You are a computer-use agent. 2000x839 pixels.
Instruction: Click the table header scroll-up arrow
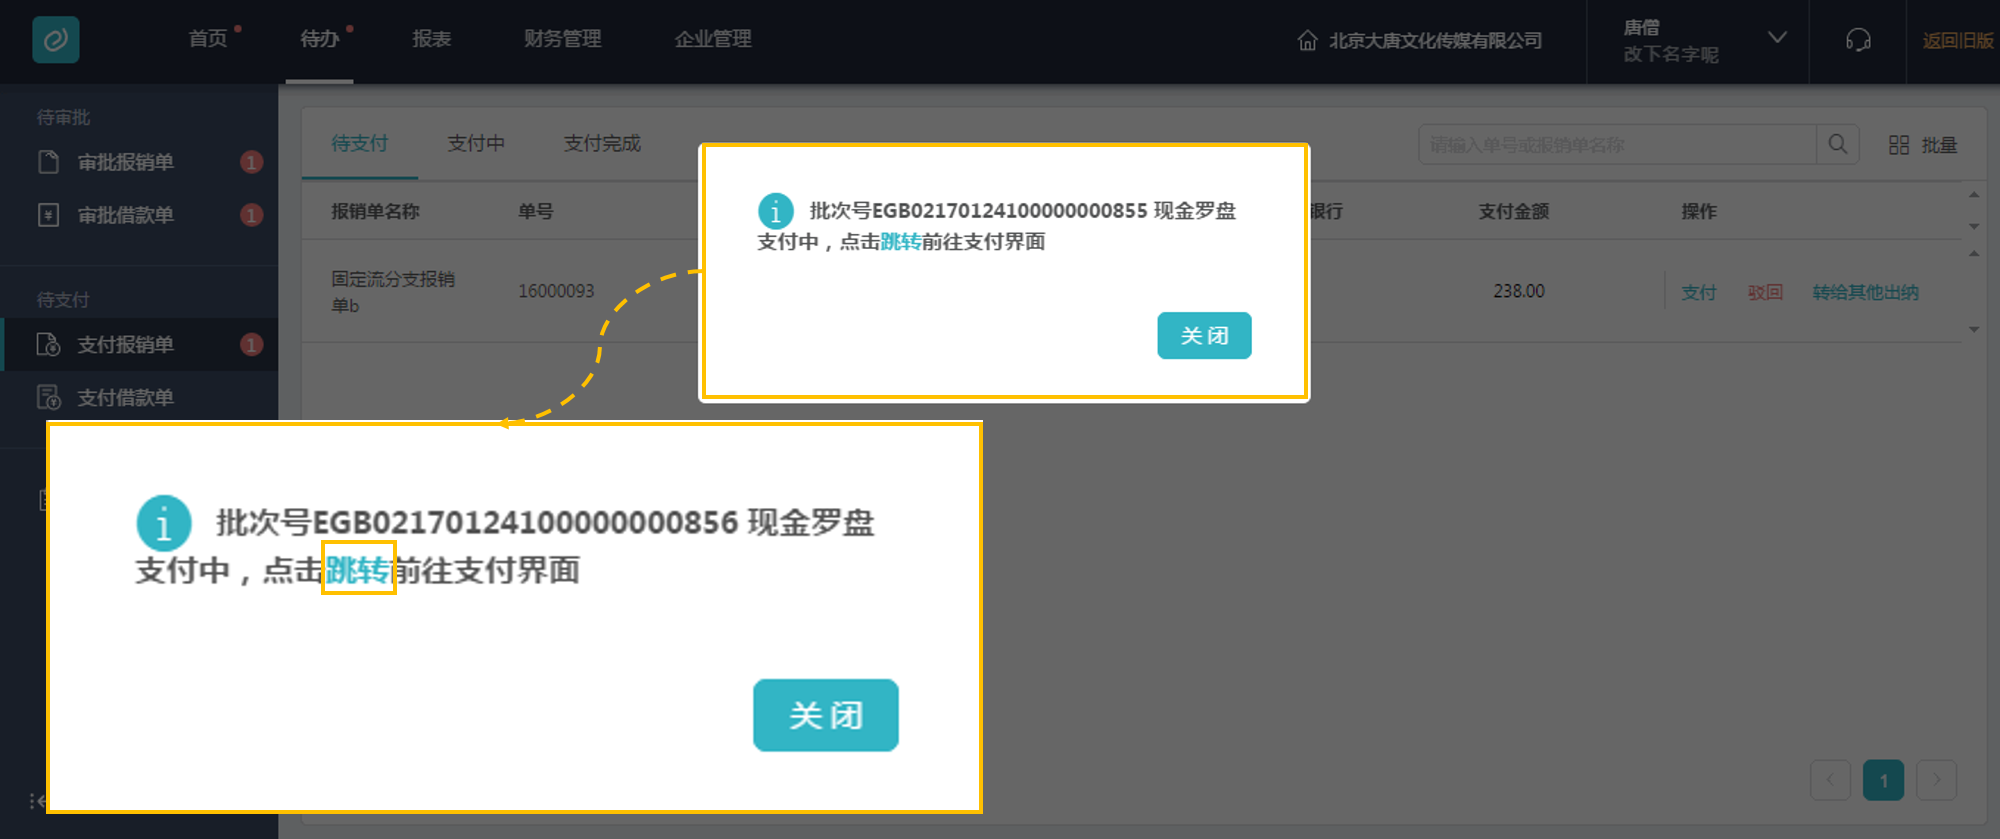1974,194
